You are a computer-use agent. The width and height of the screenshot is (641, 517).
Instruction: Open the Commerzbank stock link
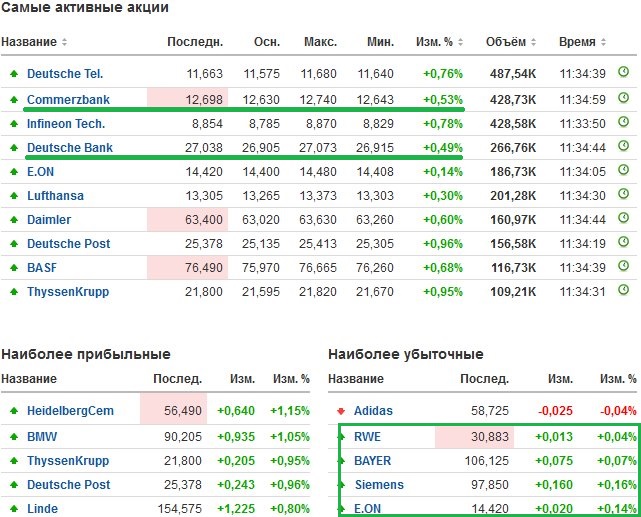click(66, 99)
